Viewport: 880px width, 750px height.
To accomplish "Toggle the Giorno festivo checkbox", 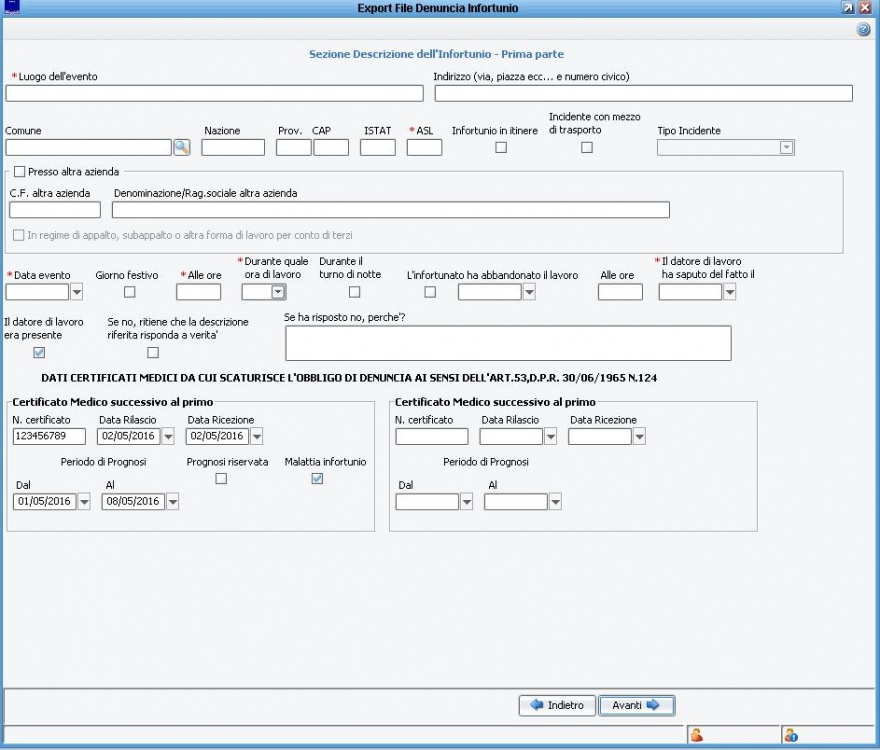I will click(x=129, y=292).
